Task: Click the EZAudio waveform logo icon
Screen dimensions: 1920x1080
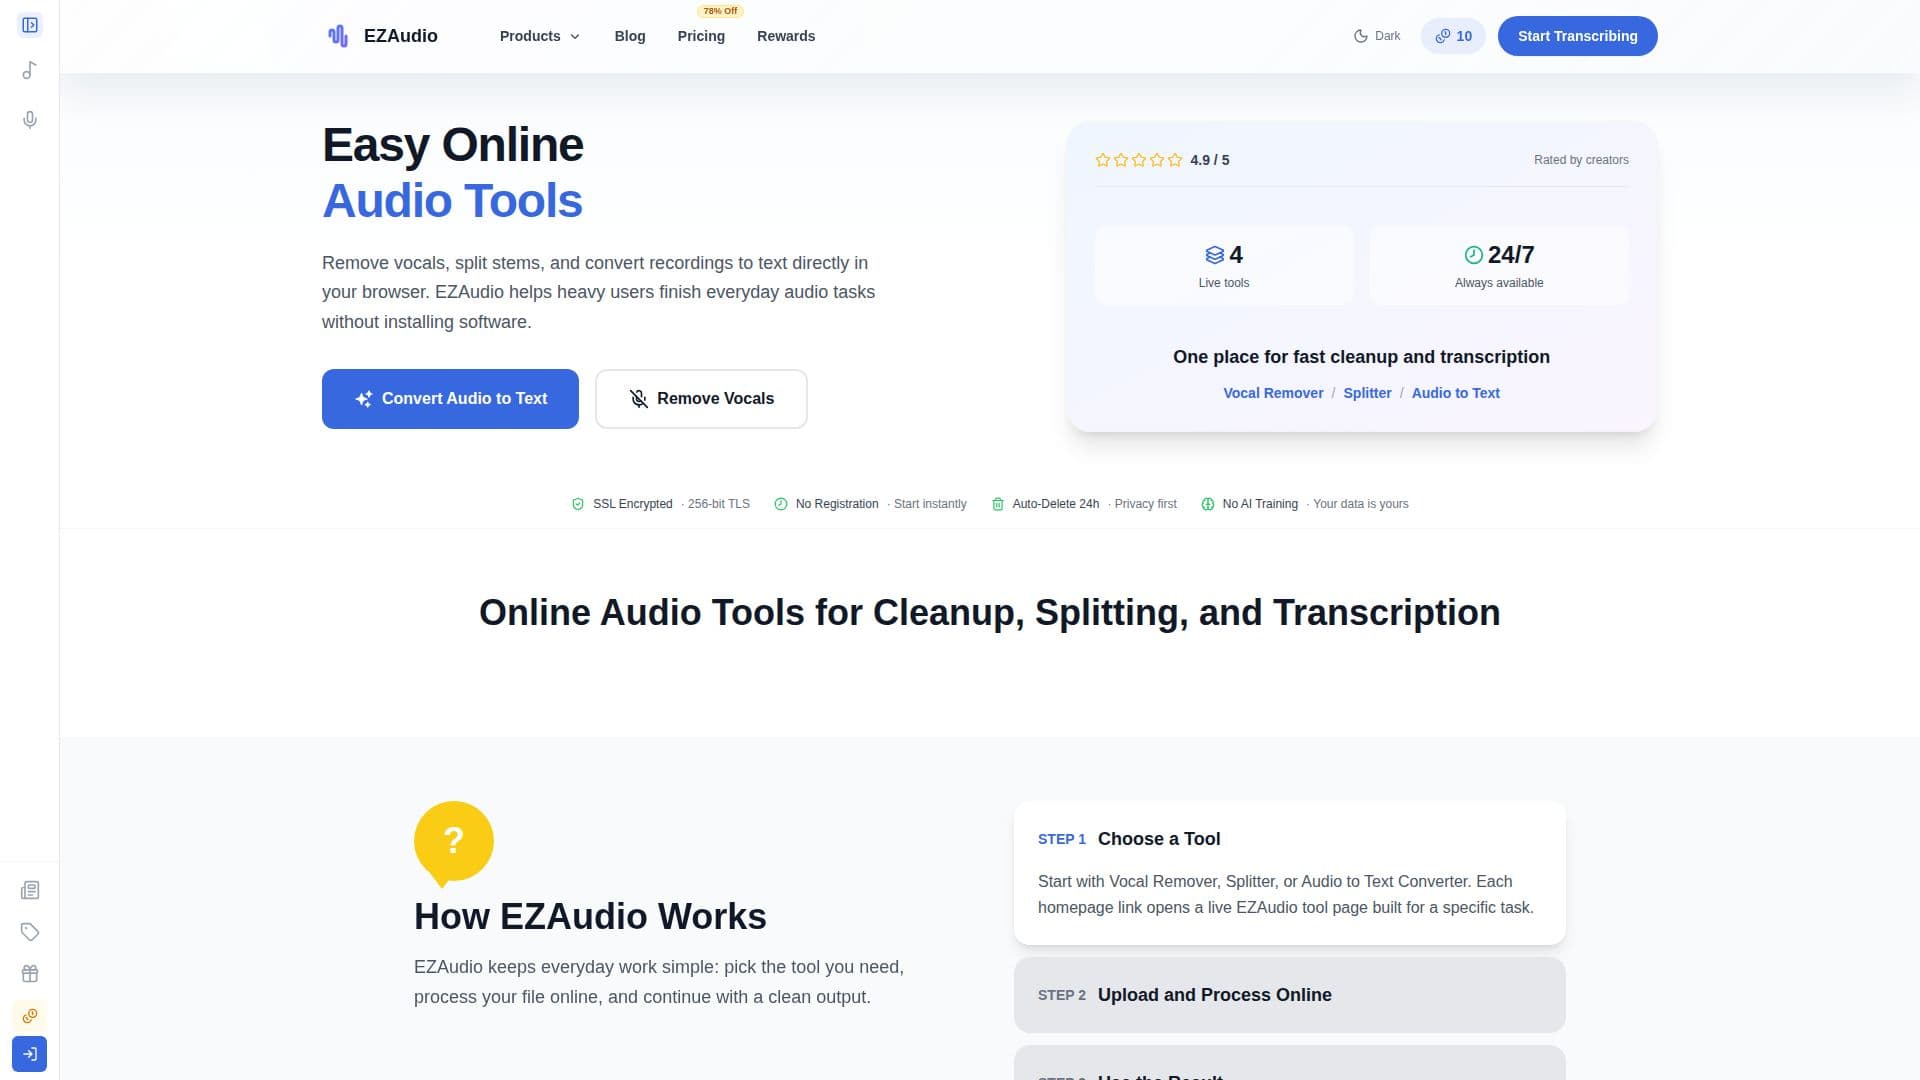Action: pos(338,36)
